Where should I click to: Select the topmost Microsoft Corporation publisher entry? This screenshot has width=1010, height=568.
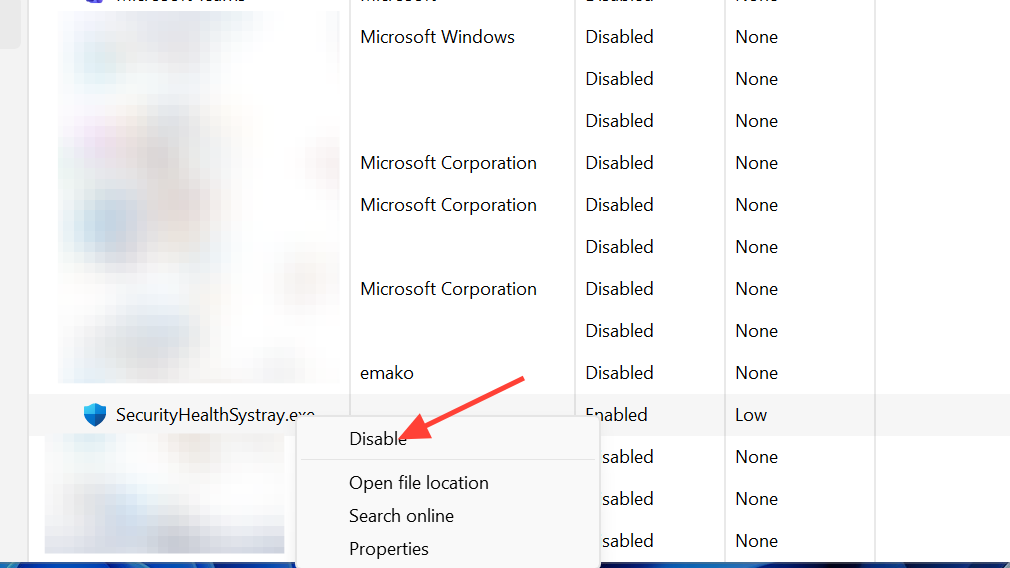[448, 163]
